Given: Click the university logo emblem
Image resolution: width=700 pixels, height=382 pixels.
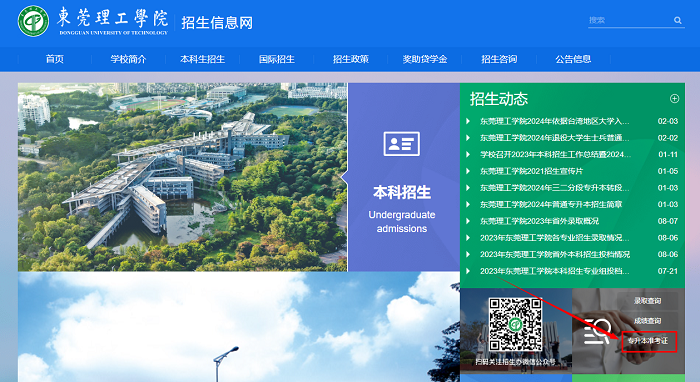Looking at the screenshot, I should pyautogui.click(x=33, y=21).
